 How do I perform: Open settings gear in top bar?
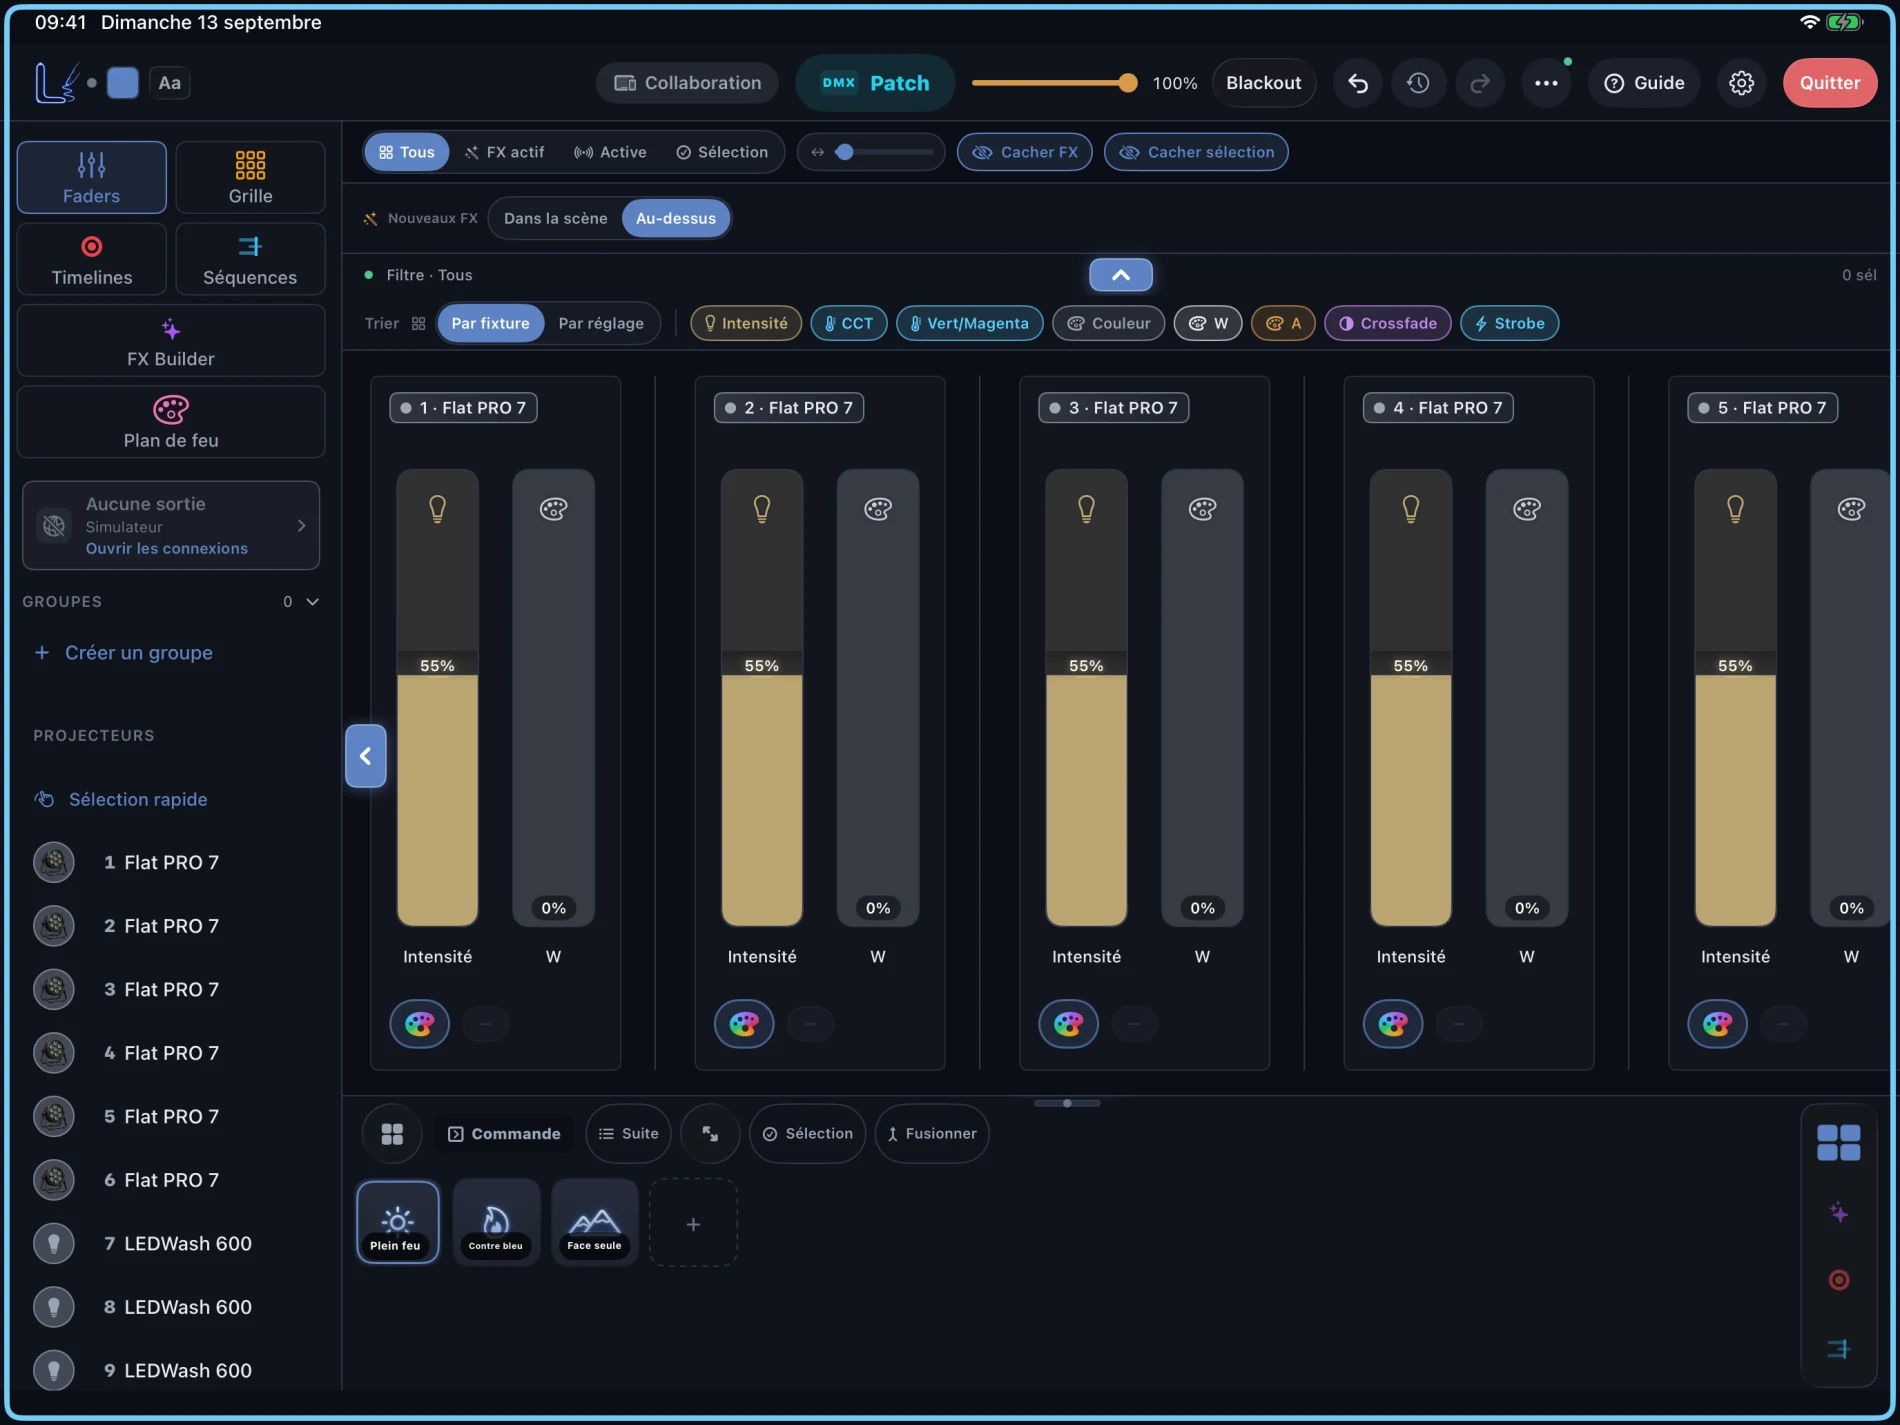[x=1741, y=83]
